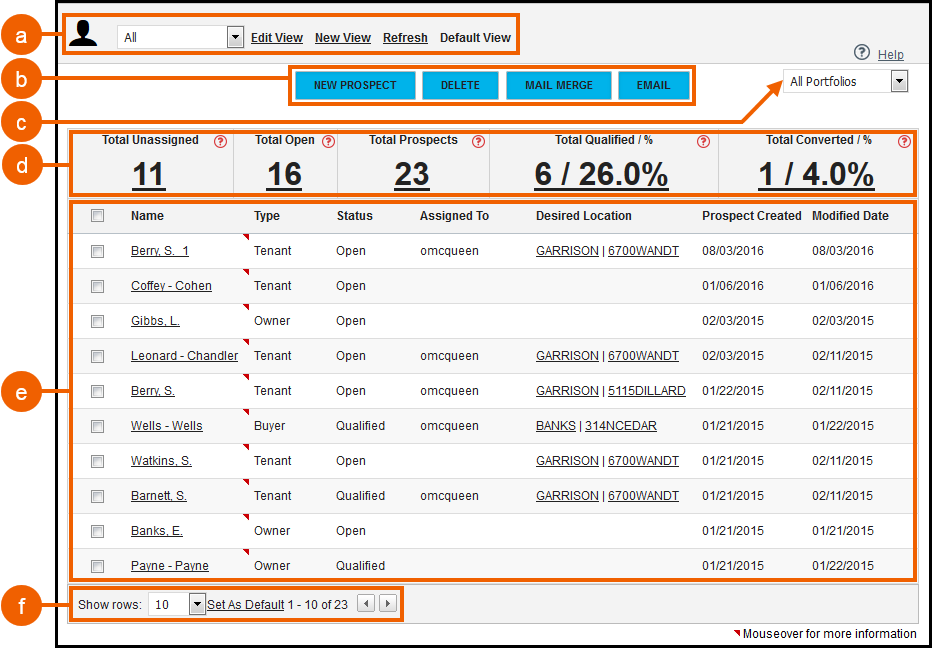Sort by Prospect Created column header

pyautogui.click(x=751, y=216)
